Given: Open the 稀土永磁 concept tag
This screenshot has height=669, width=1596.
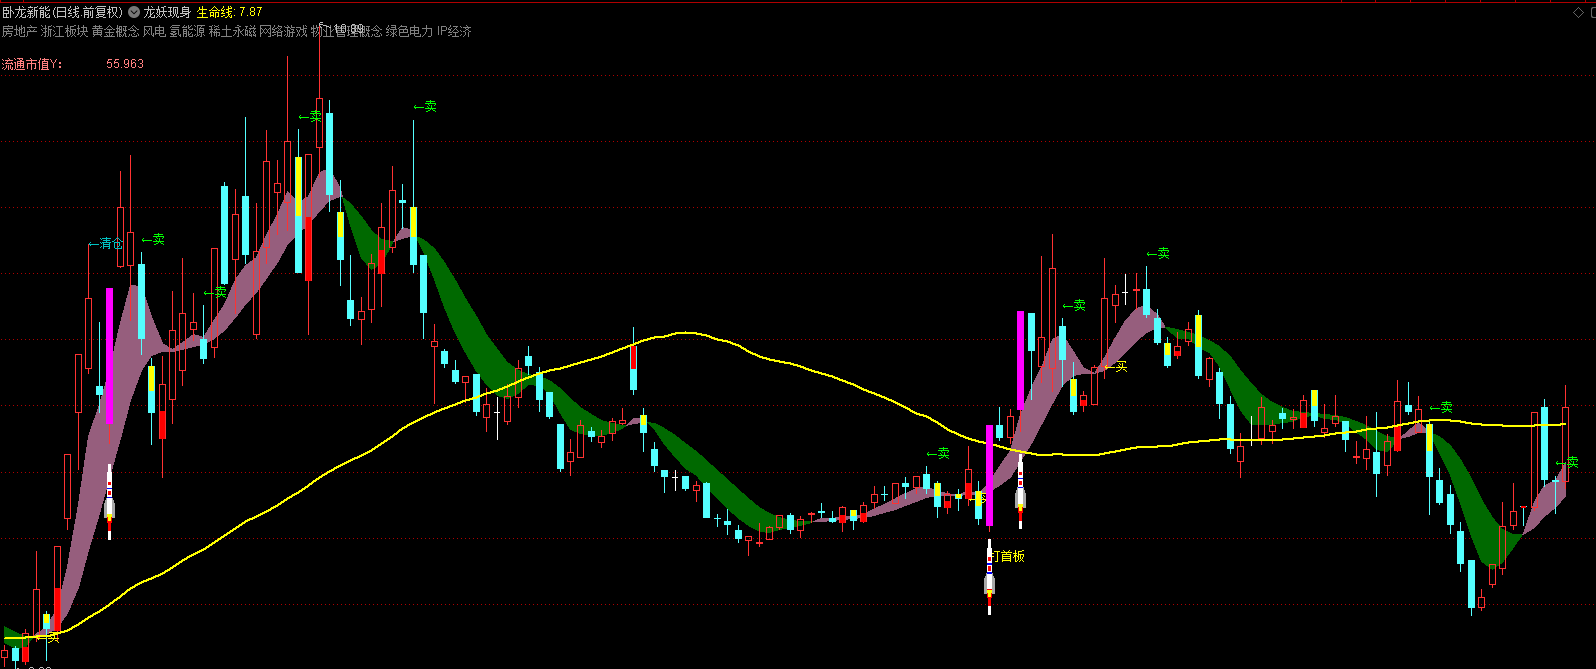Looking at the screenshot, I should pyautogui.click(x=232, y=32).
